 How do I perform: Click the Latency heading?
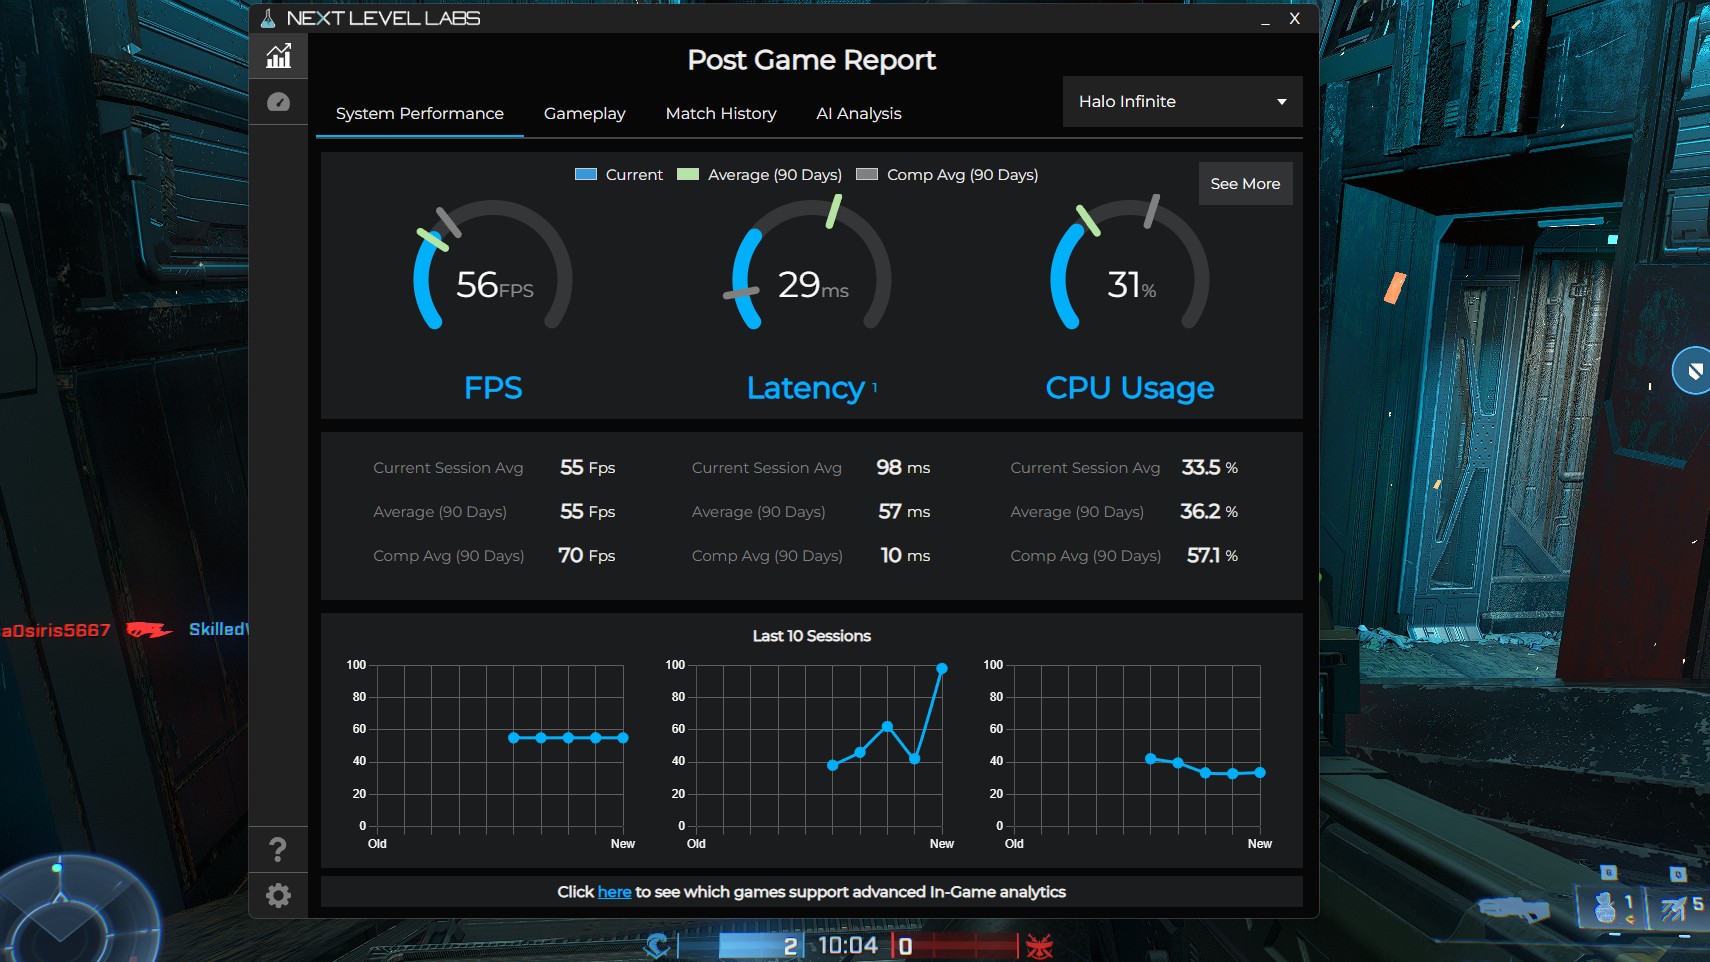(x=806, y=388)
